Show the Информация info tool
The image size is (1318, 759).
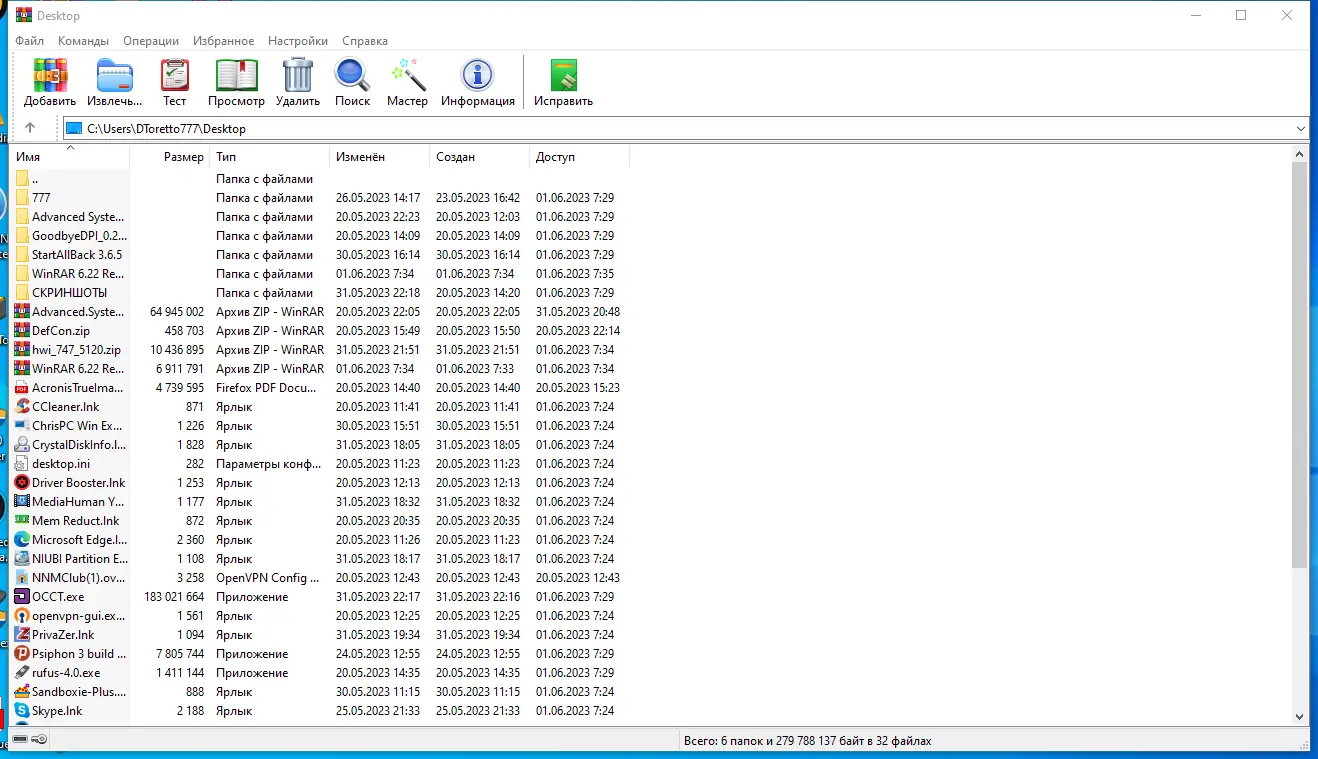pyautogui.click(x=477, y=75)
